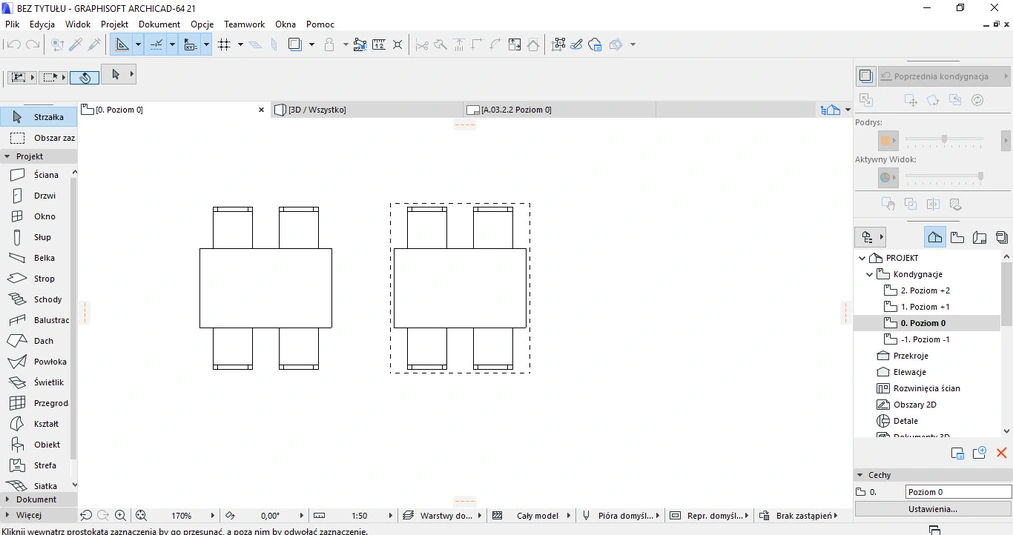Toggle the trace reference button in the trace panel
Viewport: 1013px width, 535px height.
coord(866,76)
